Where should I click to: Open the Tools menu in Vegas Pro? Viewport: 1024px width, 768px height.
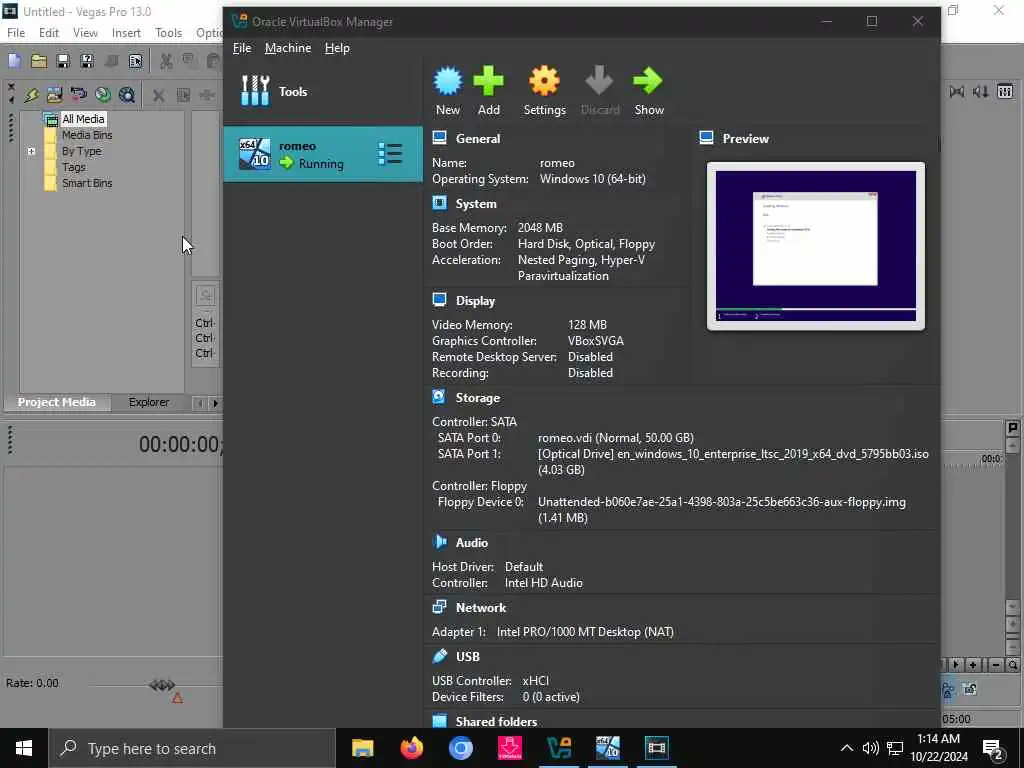click(x=168, y=33)
